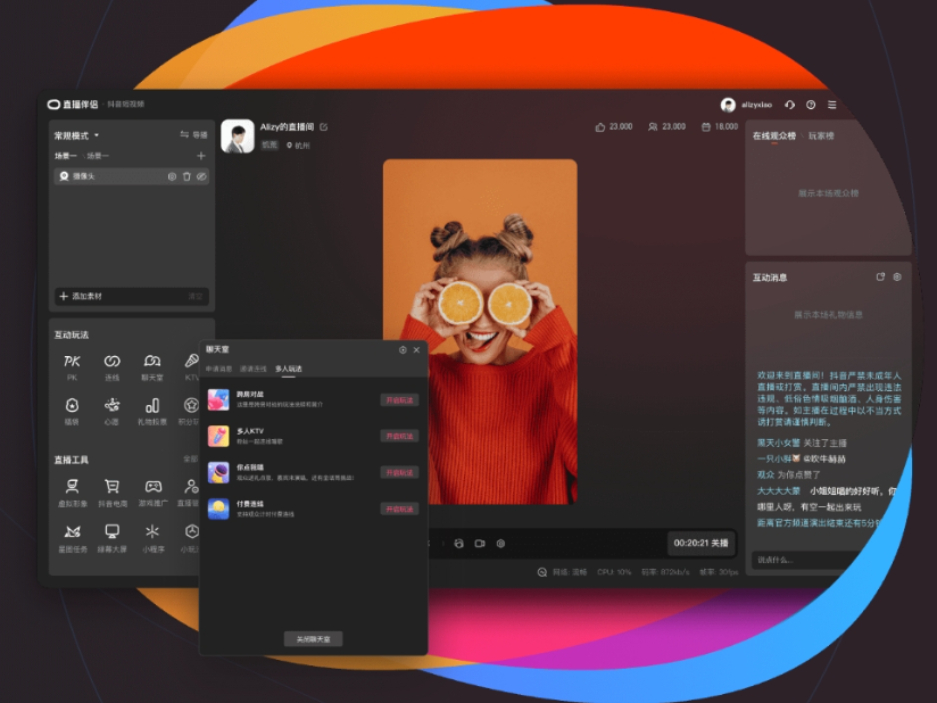Edit the live room title

(323, 127)
